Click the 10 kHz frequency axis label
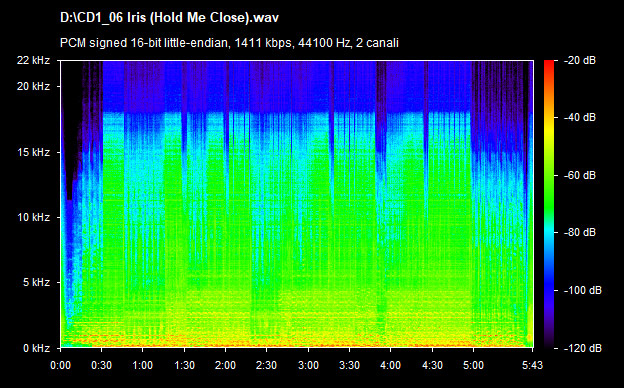This screenshot has height=388, width=624. point(33,217)
